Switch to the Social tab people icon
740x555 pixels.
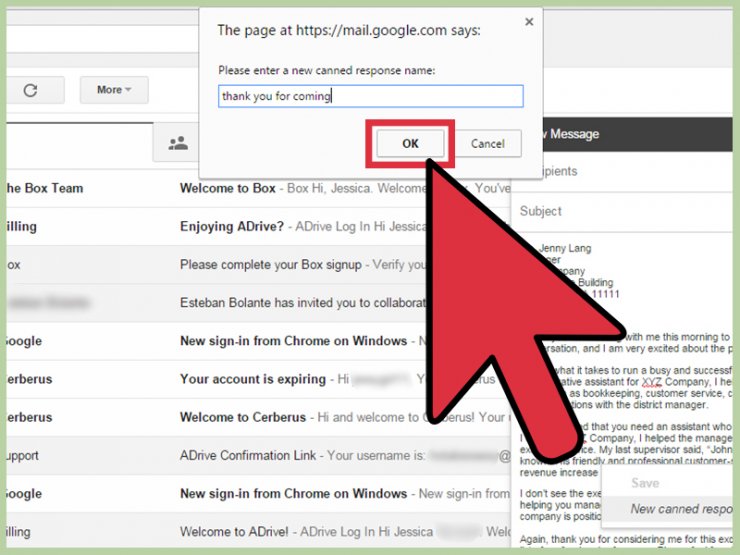pyautogui.click(x=178, y=144)
